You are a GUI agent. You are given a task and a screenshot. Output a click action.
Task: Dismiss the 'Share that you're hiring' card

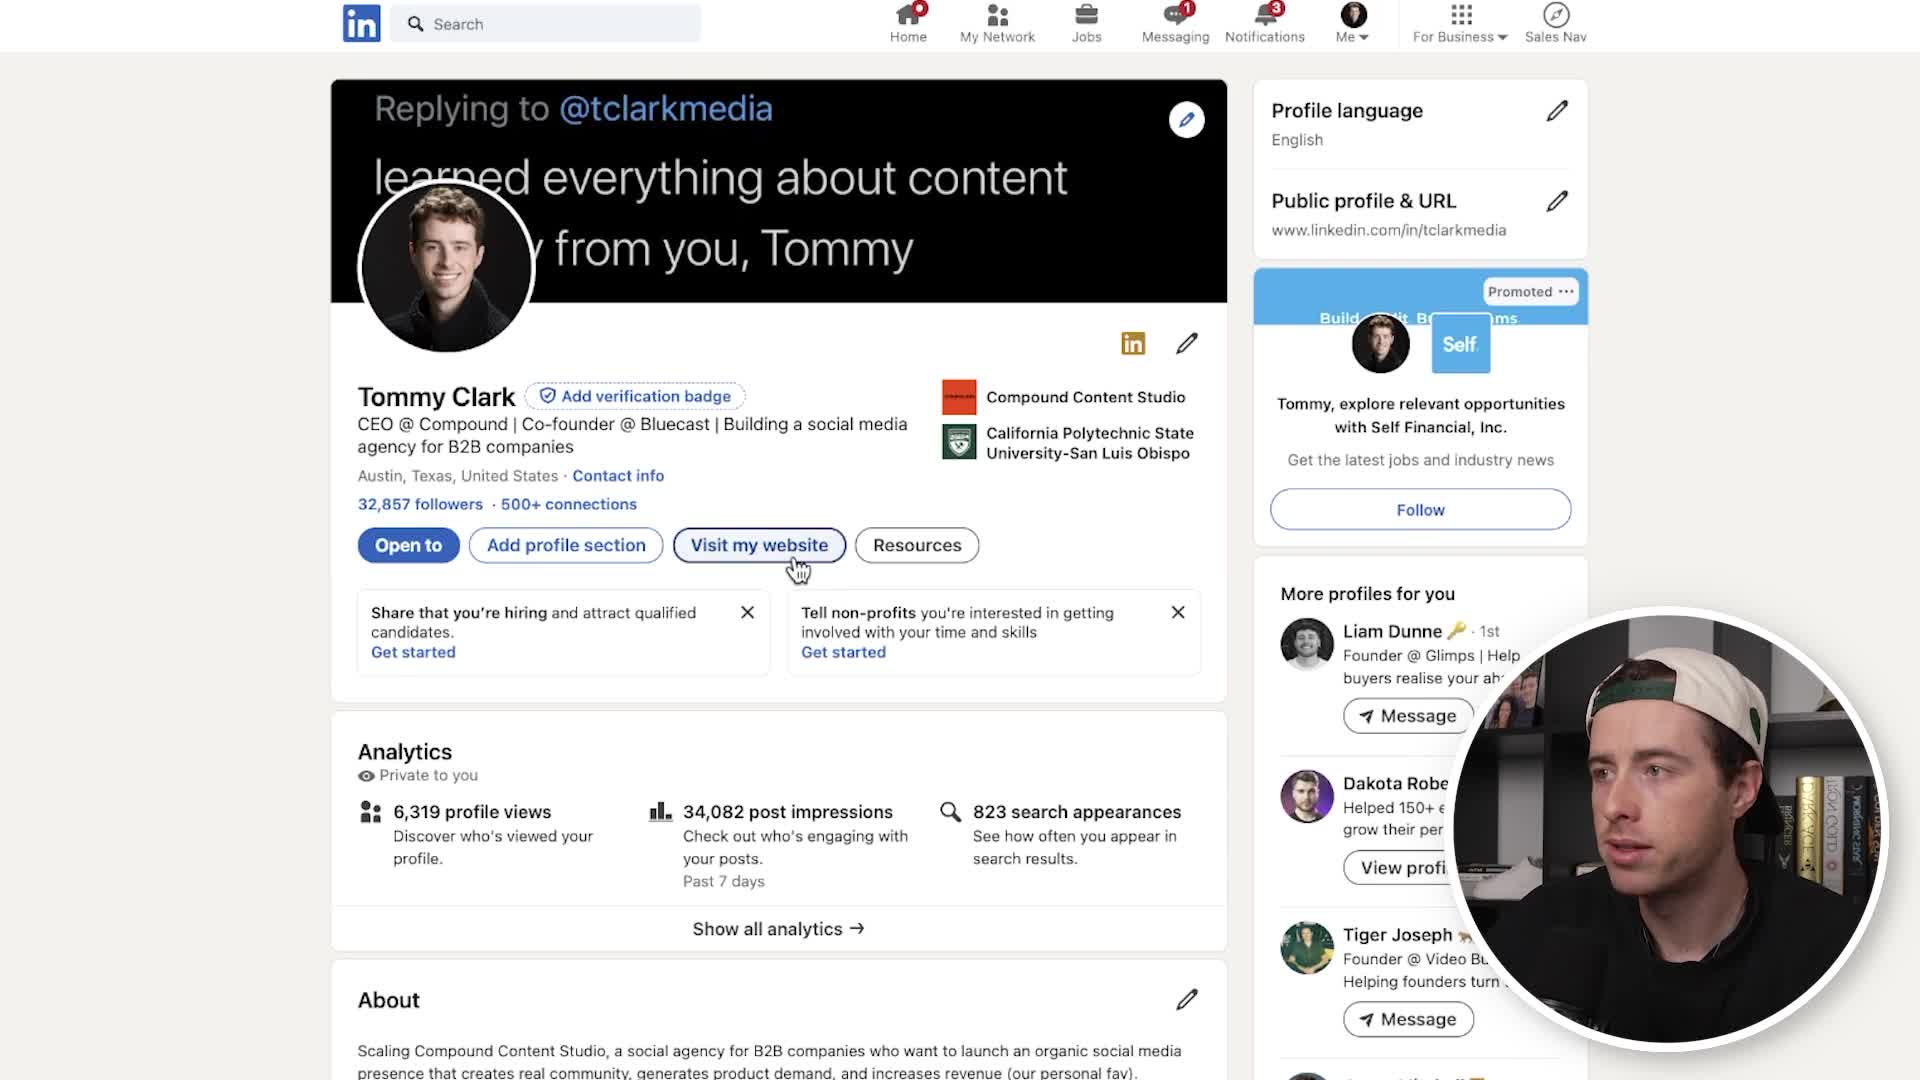pos(747,612)
